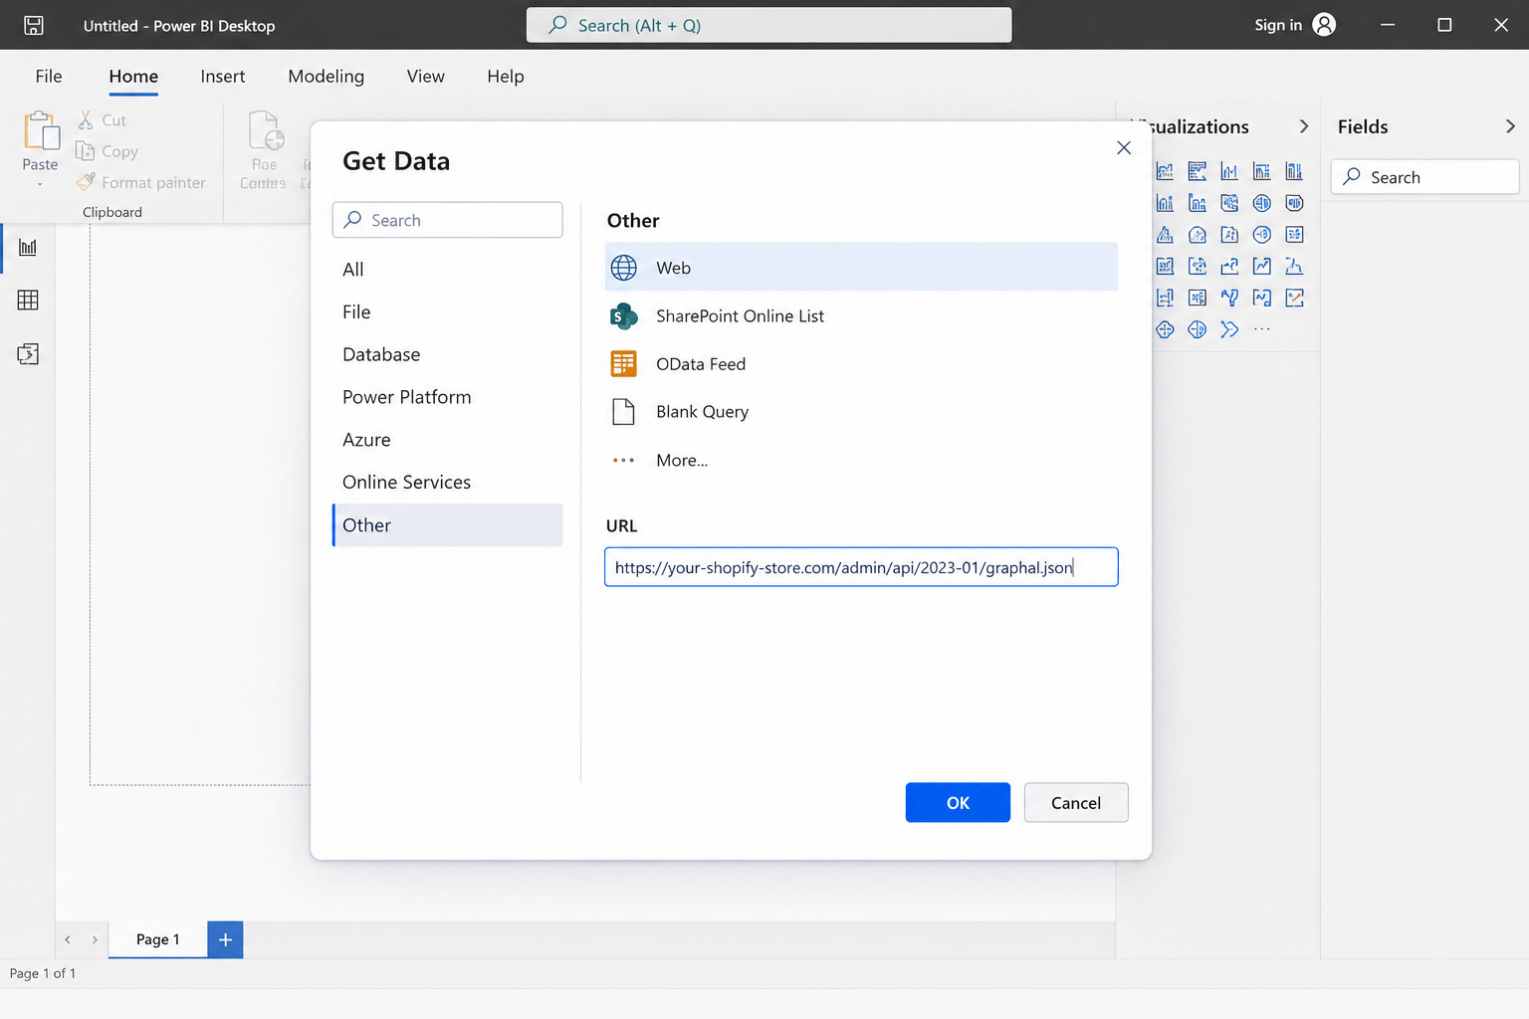Open More... data source options
Image resolution: width=1529 pixels, height=1019 pixels.
(682, 460)
